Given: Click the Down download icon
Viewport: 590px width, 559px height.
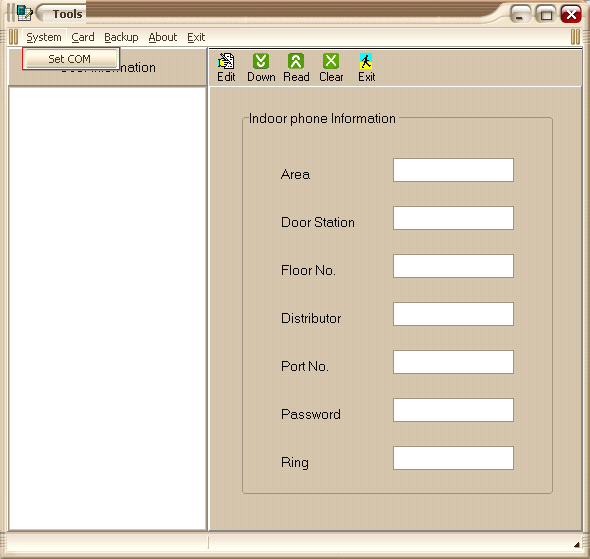Looking at the screenshot, I should pos(261,61).
